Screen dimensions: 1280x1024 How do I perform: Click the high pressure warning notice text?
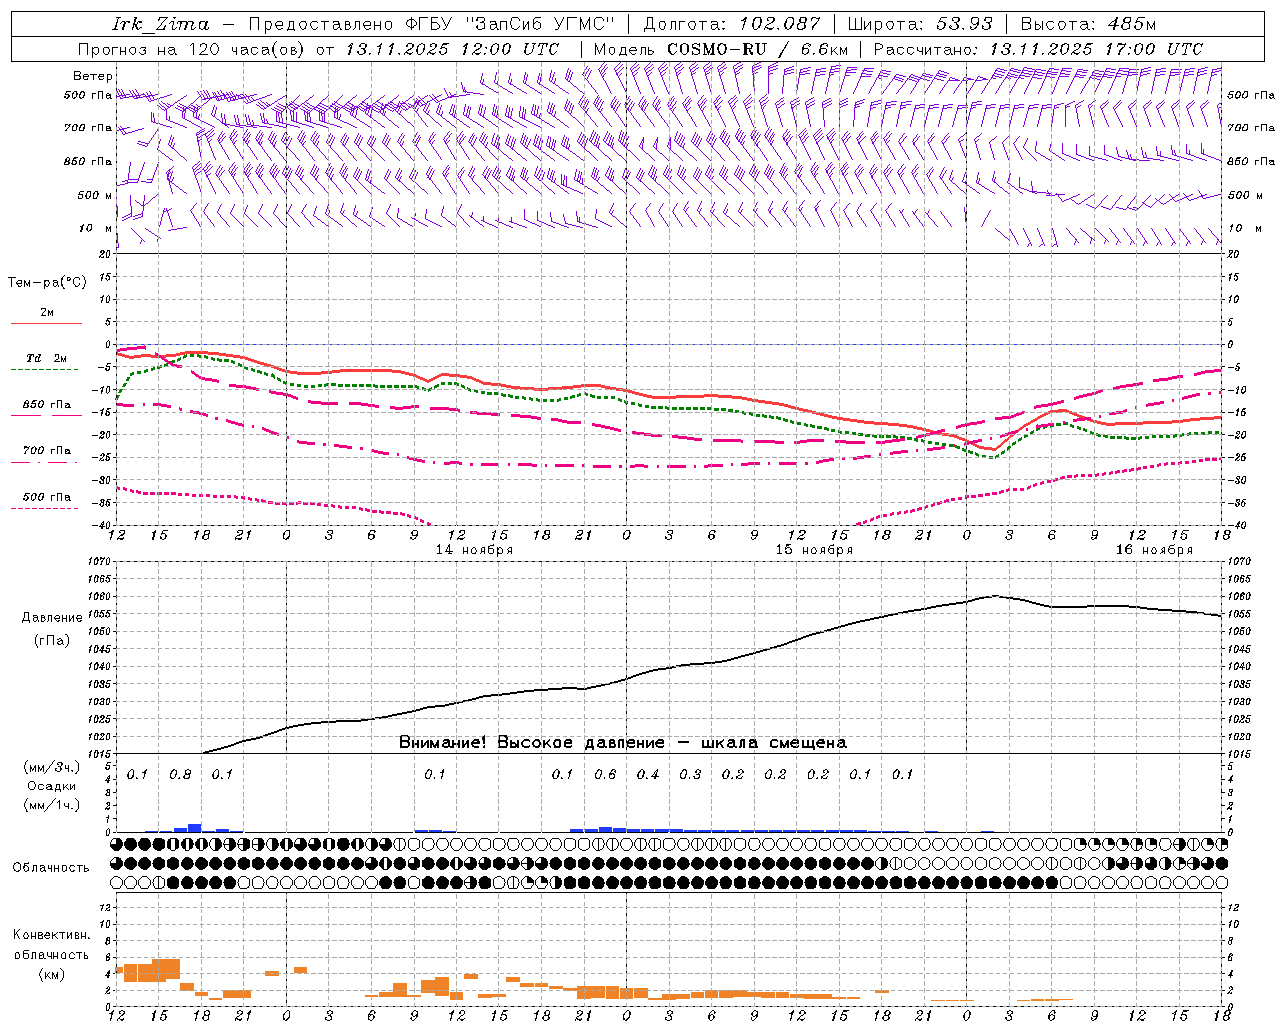[623, 742]
